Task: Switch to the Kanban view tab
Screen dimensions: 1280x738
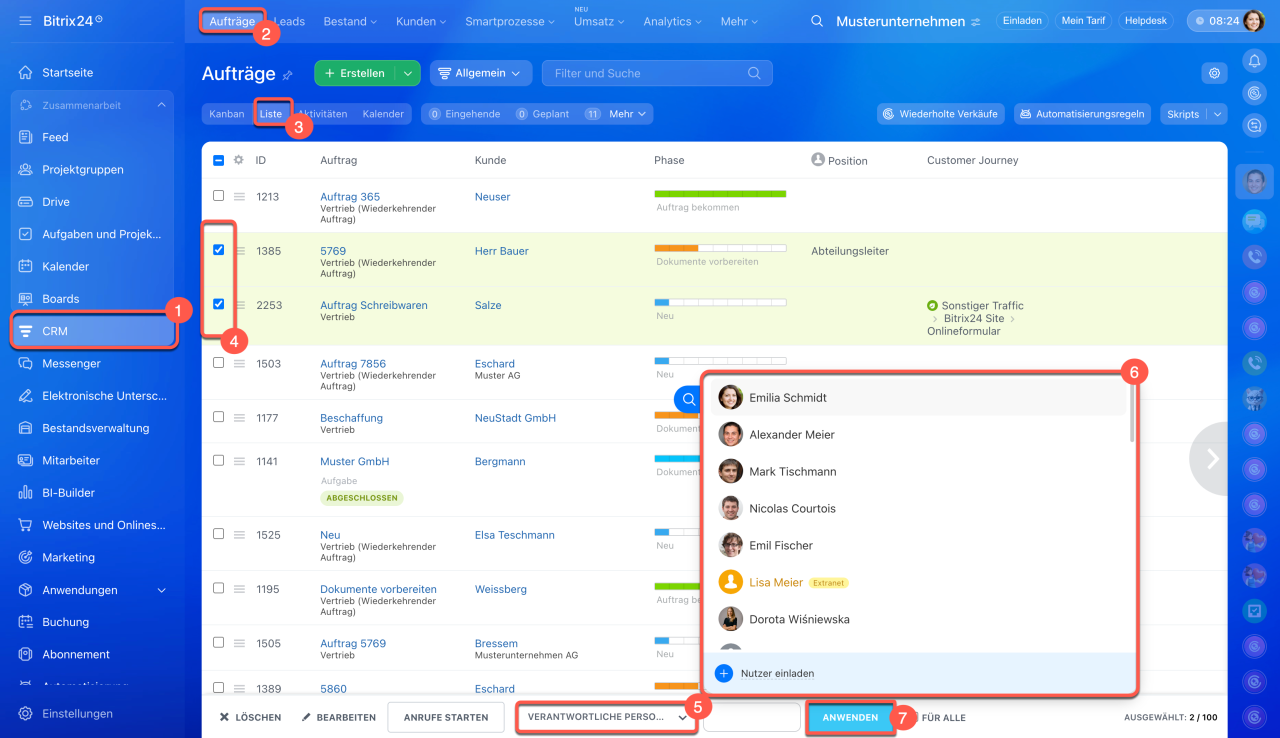Action: pos(226,114)
